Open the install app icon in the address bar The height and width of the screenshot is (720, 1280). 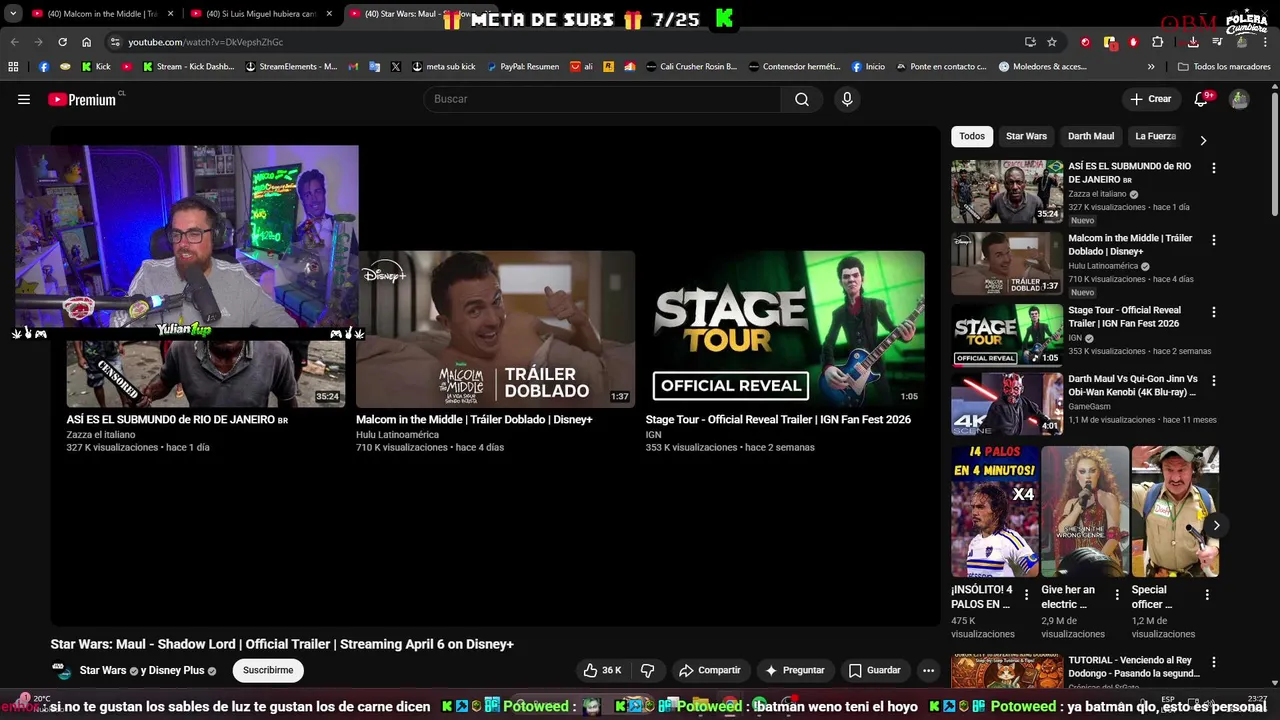click(1030, 42)
